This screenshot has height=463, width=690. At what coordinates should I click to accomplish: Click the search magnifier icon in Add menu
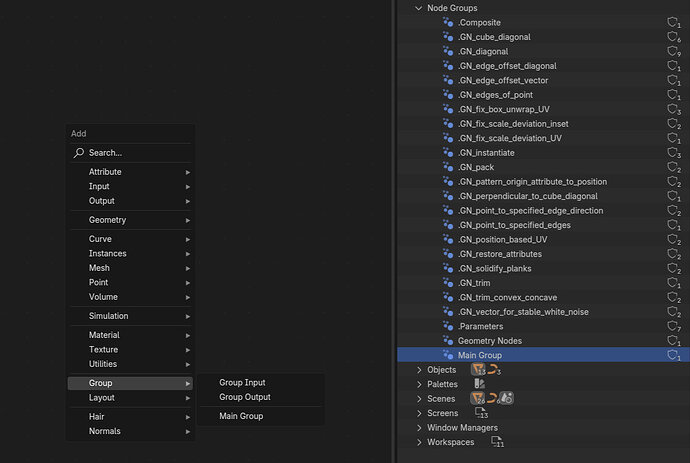click(x=79, y=153)
